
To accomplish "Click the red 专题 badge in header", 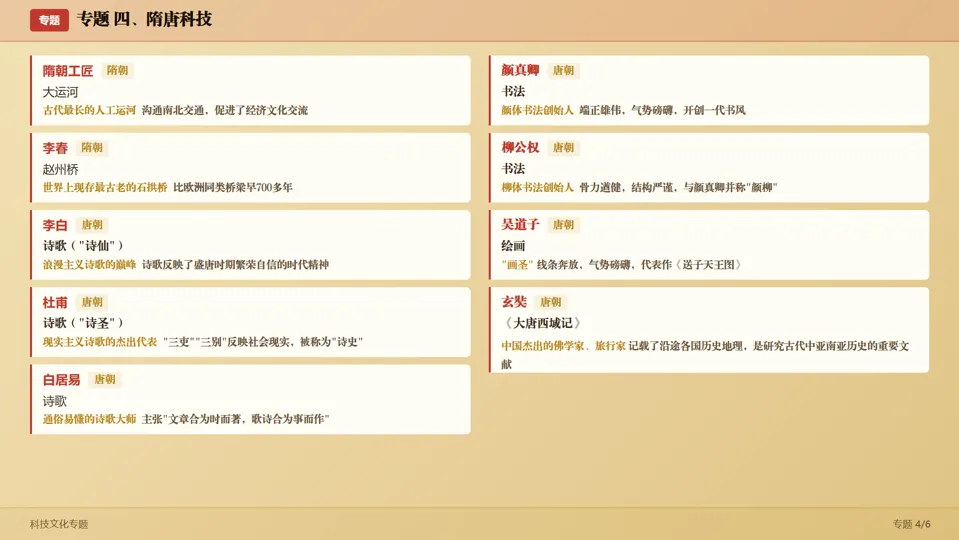I will click(49, 20).
